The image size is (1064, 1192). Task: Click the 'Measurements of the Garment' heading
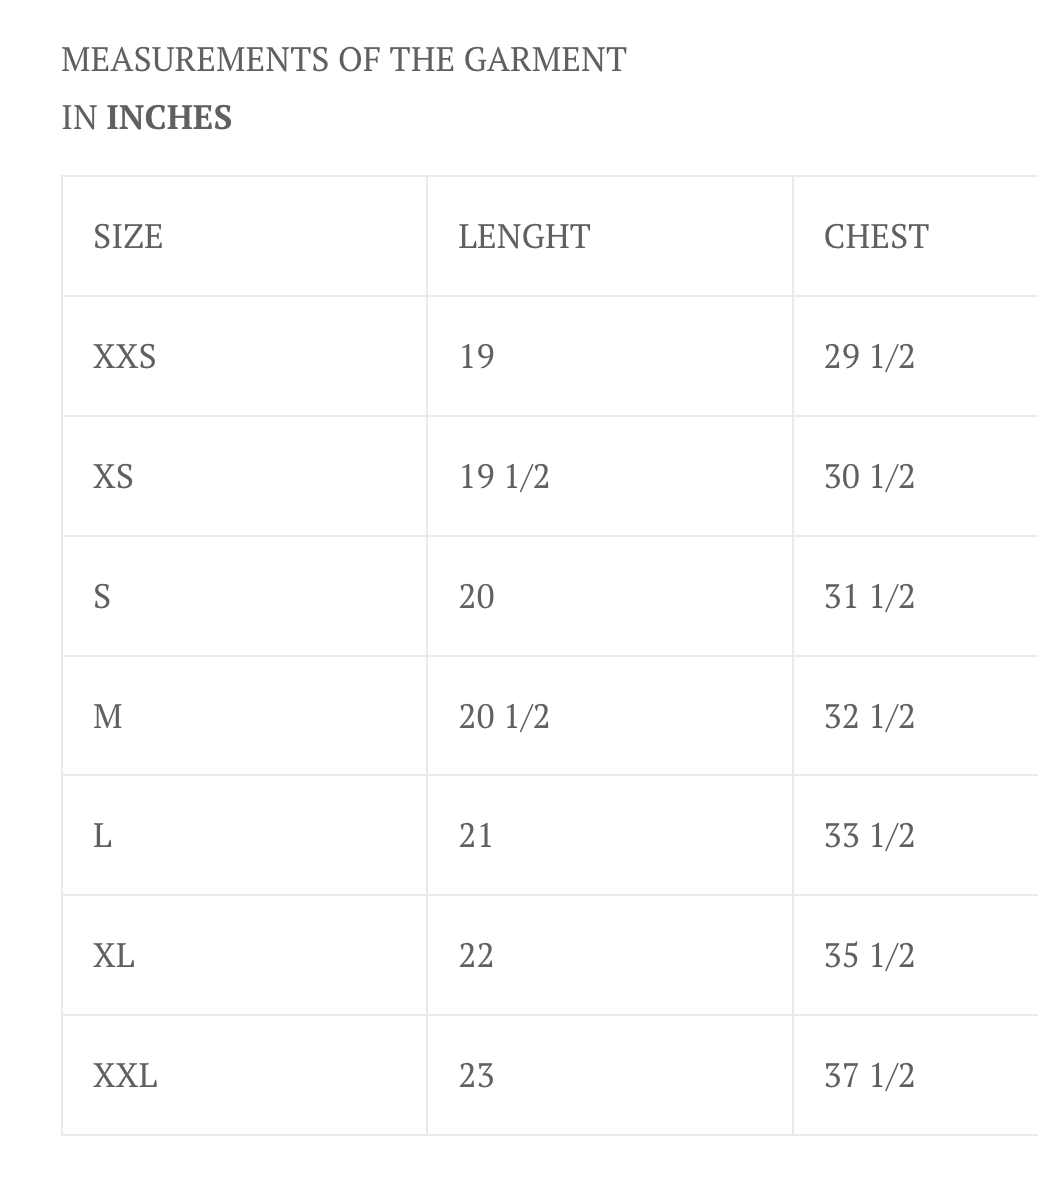pyautogui.click(x=344, y=60)
